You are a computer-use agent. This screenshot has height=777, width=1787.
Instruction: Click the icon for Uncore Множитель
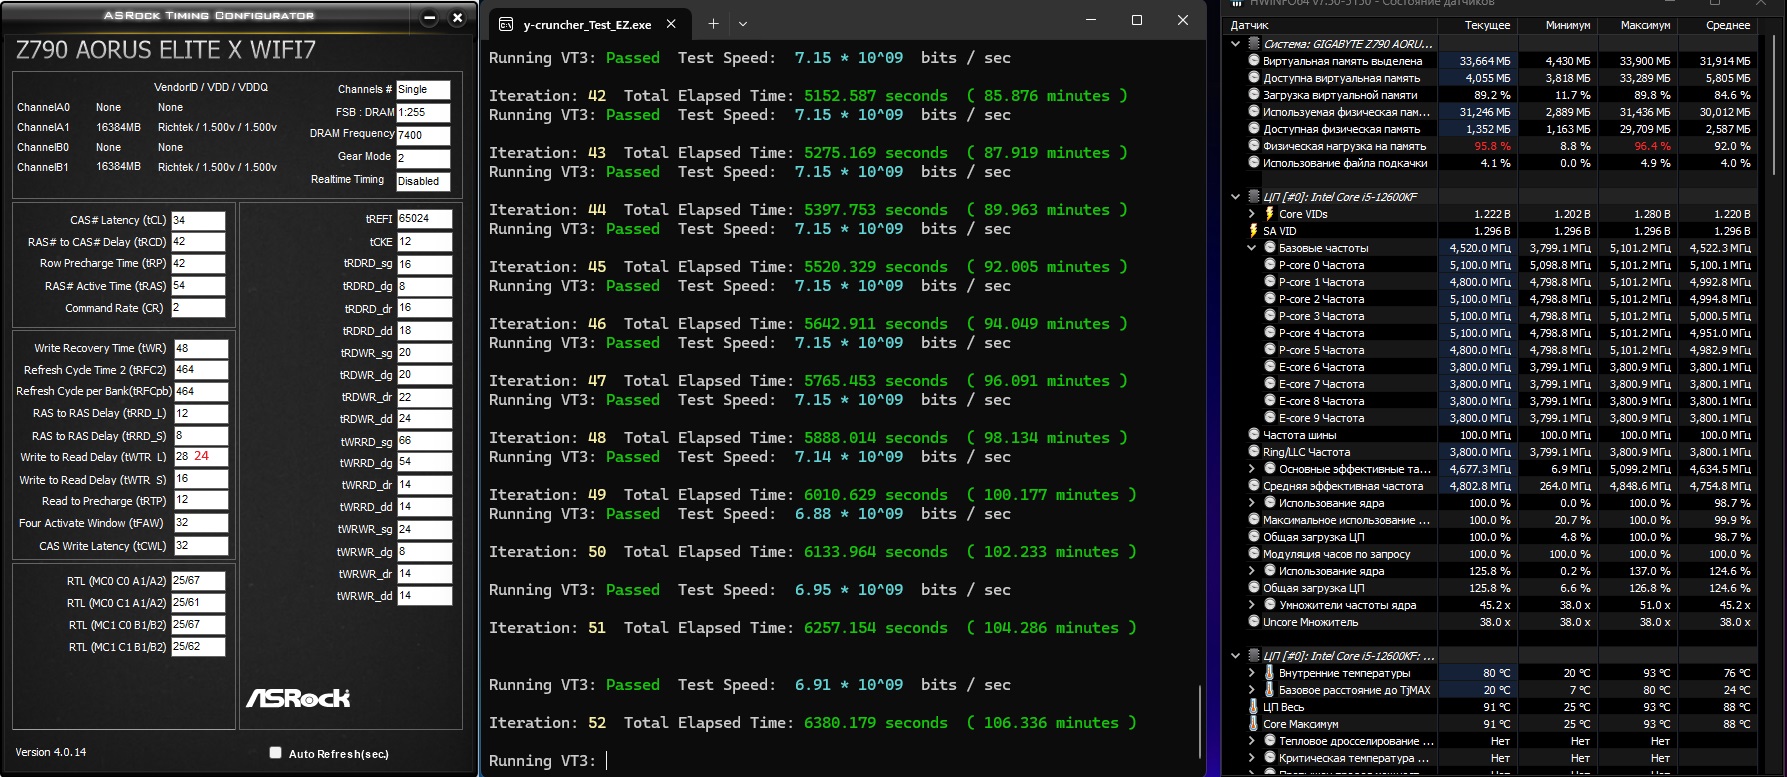click(x=1254, y=622)
